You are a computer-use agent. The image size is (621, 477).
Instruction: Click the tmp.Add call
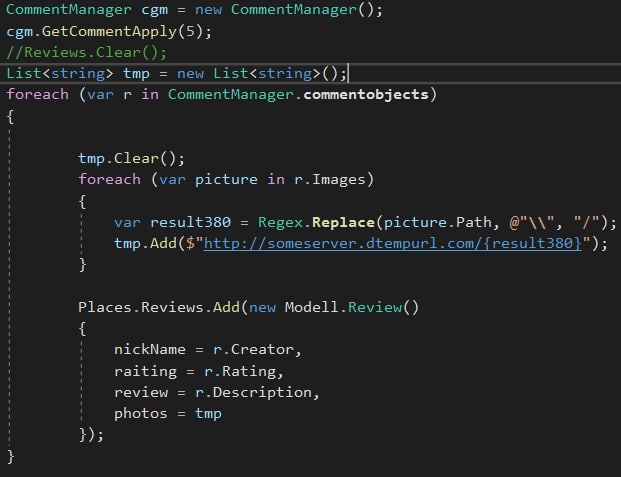pos(145,243)
